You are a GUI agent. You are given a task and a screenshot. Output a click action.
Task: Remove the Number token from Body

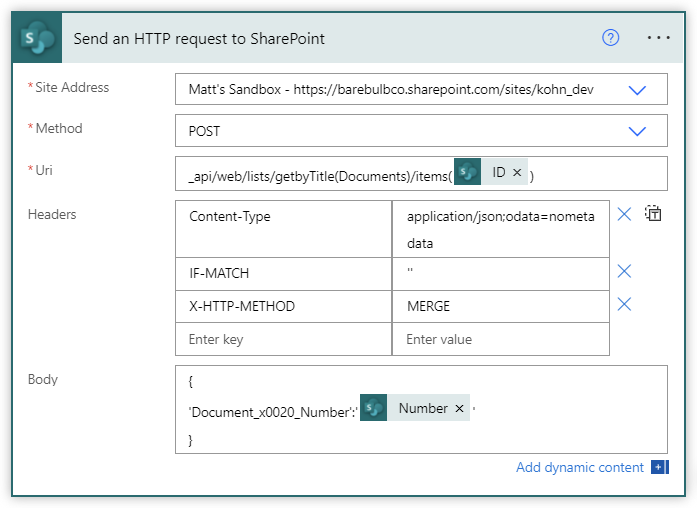[460, 408]
